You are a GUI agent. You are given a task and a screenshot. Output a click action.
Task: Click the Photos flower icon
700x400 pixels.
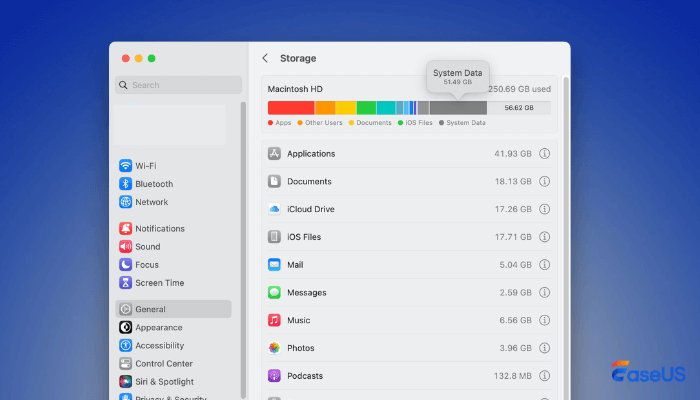274,348
